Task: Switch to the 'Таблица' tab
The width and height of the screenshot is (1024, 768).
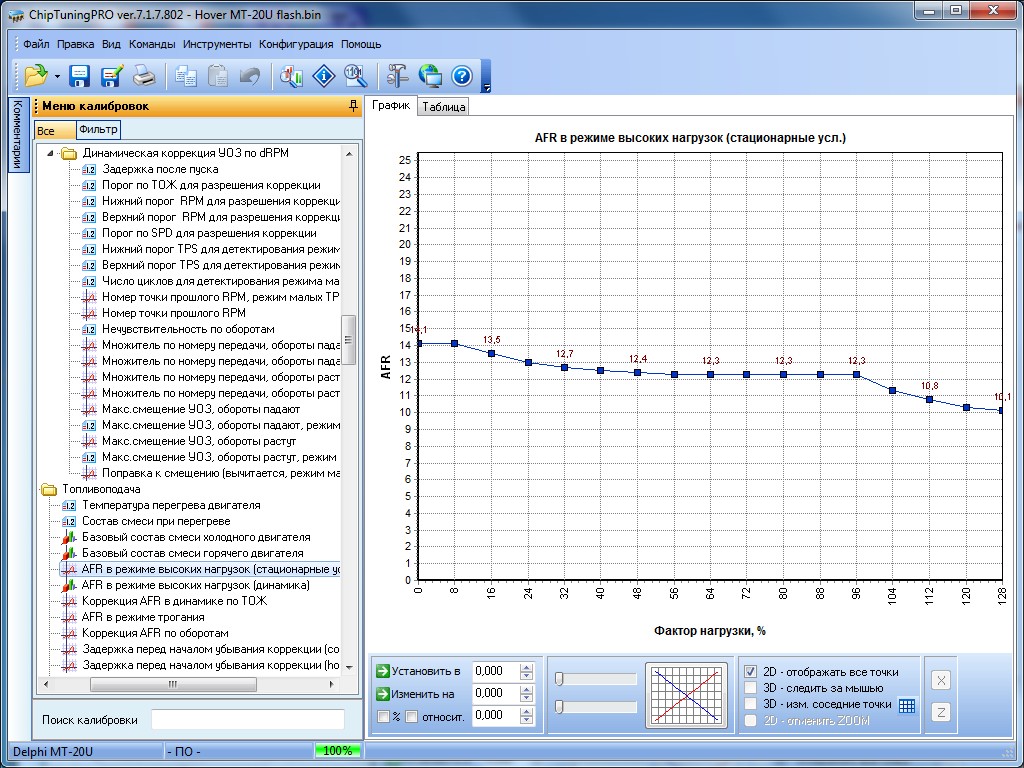Action: click(443, 108)
